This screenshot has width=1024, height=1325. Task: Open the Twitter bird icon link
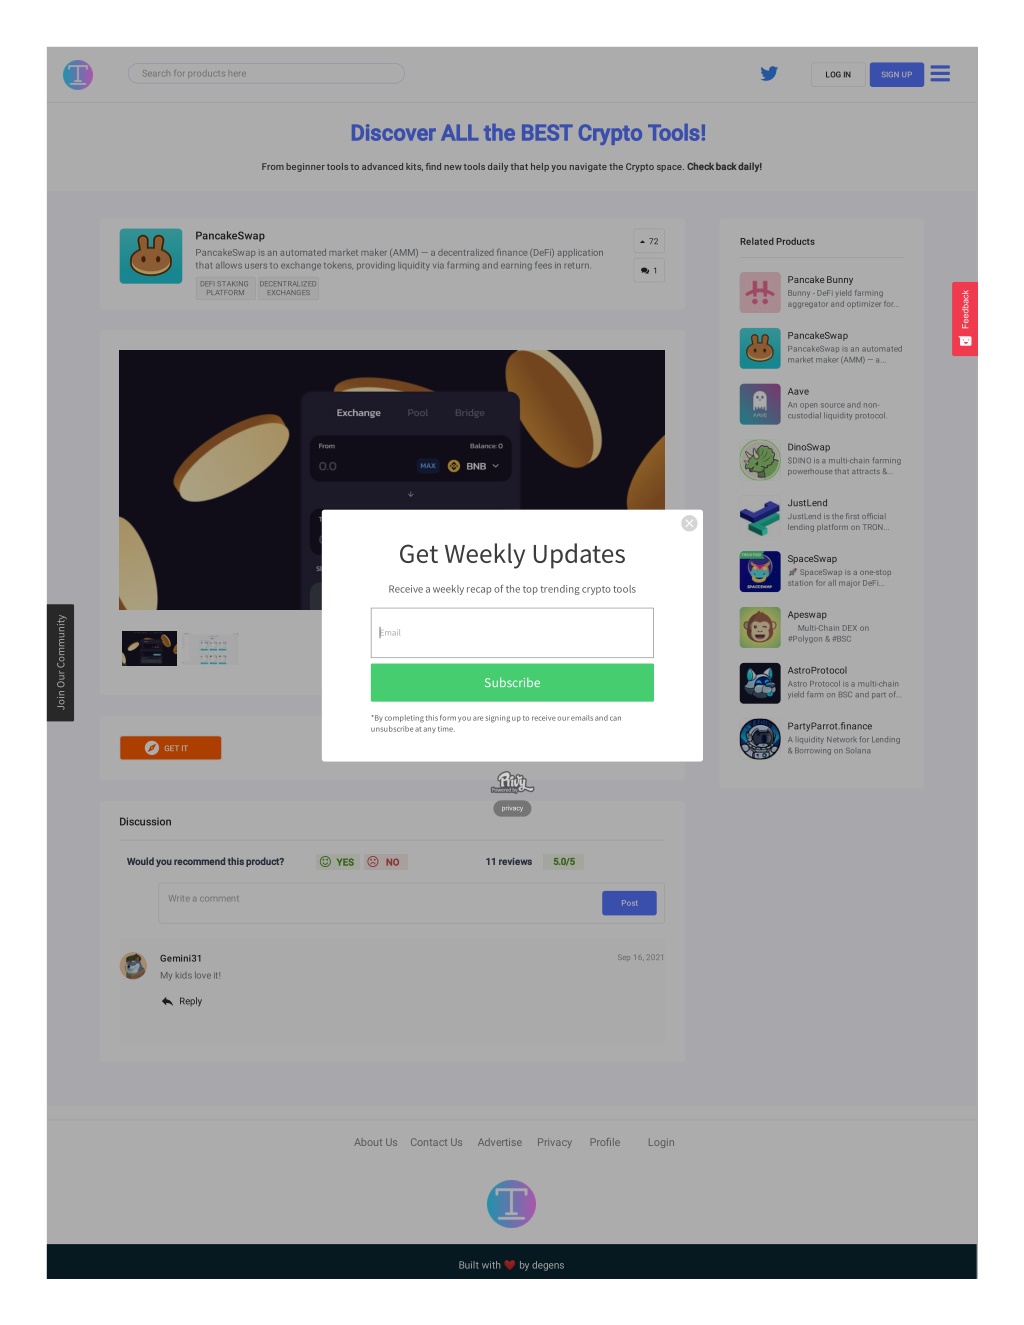769,74
